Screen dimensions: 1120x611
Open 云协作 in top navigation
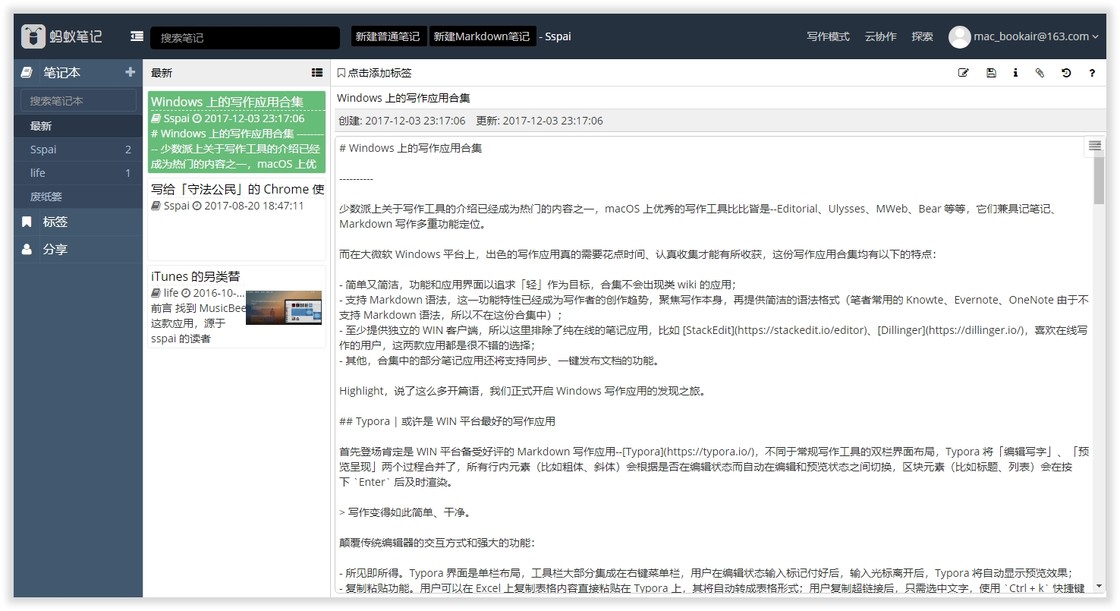pos(880,36)
